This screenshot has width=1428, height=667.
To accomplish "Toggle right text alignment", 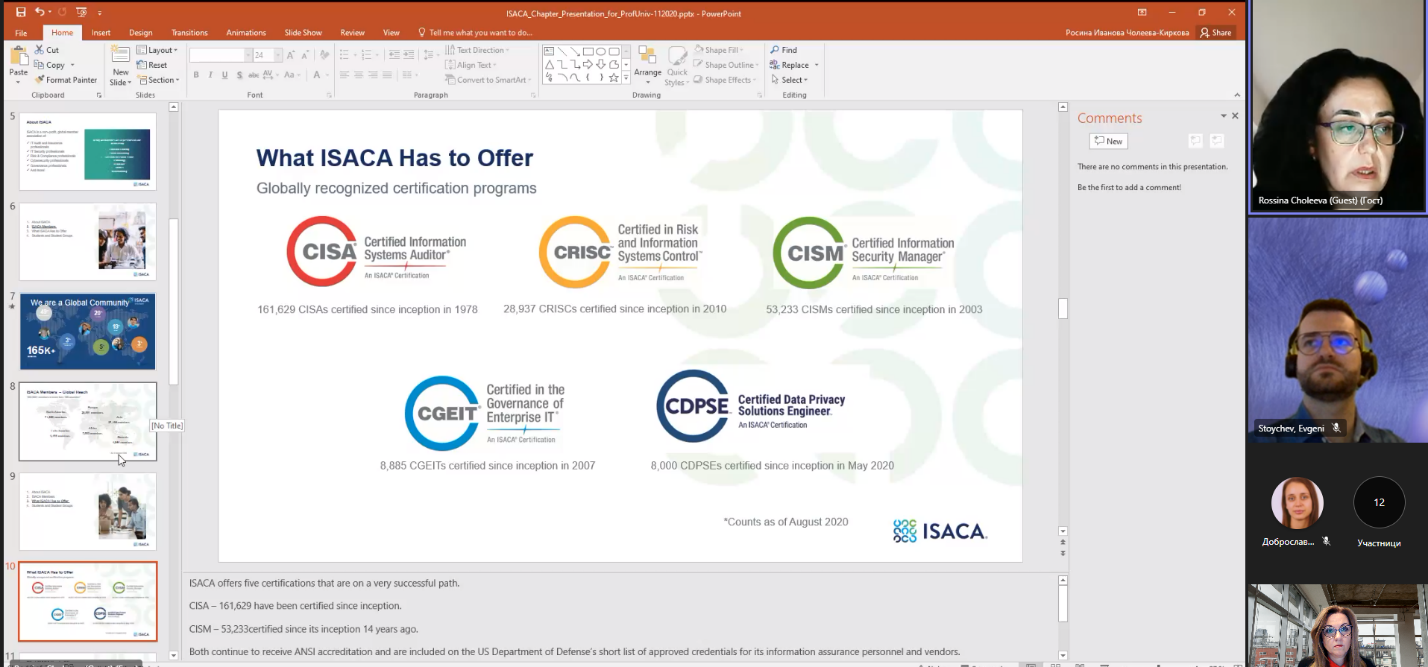I will (x=373, y=75).
